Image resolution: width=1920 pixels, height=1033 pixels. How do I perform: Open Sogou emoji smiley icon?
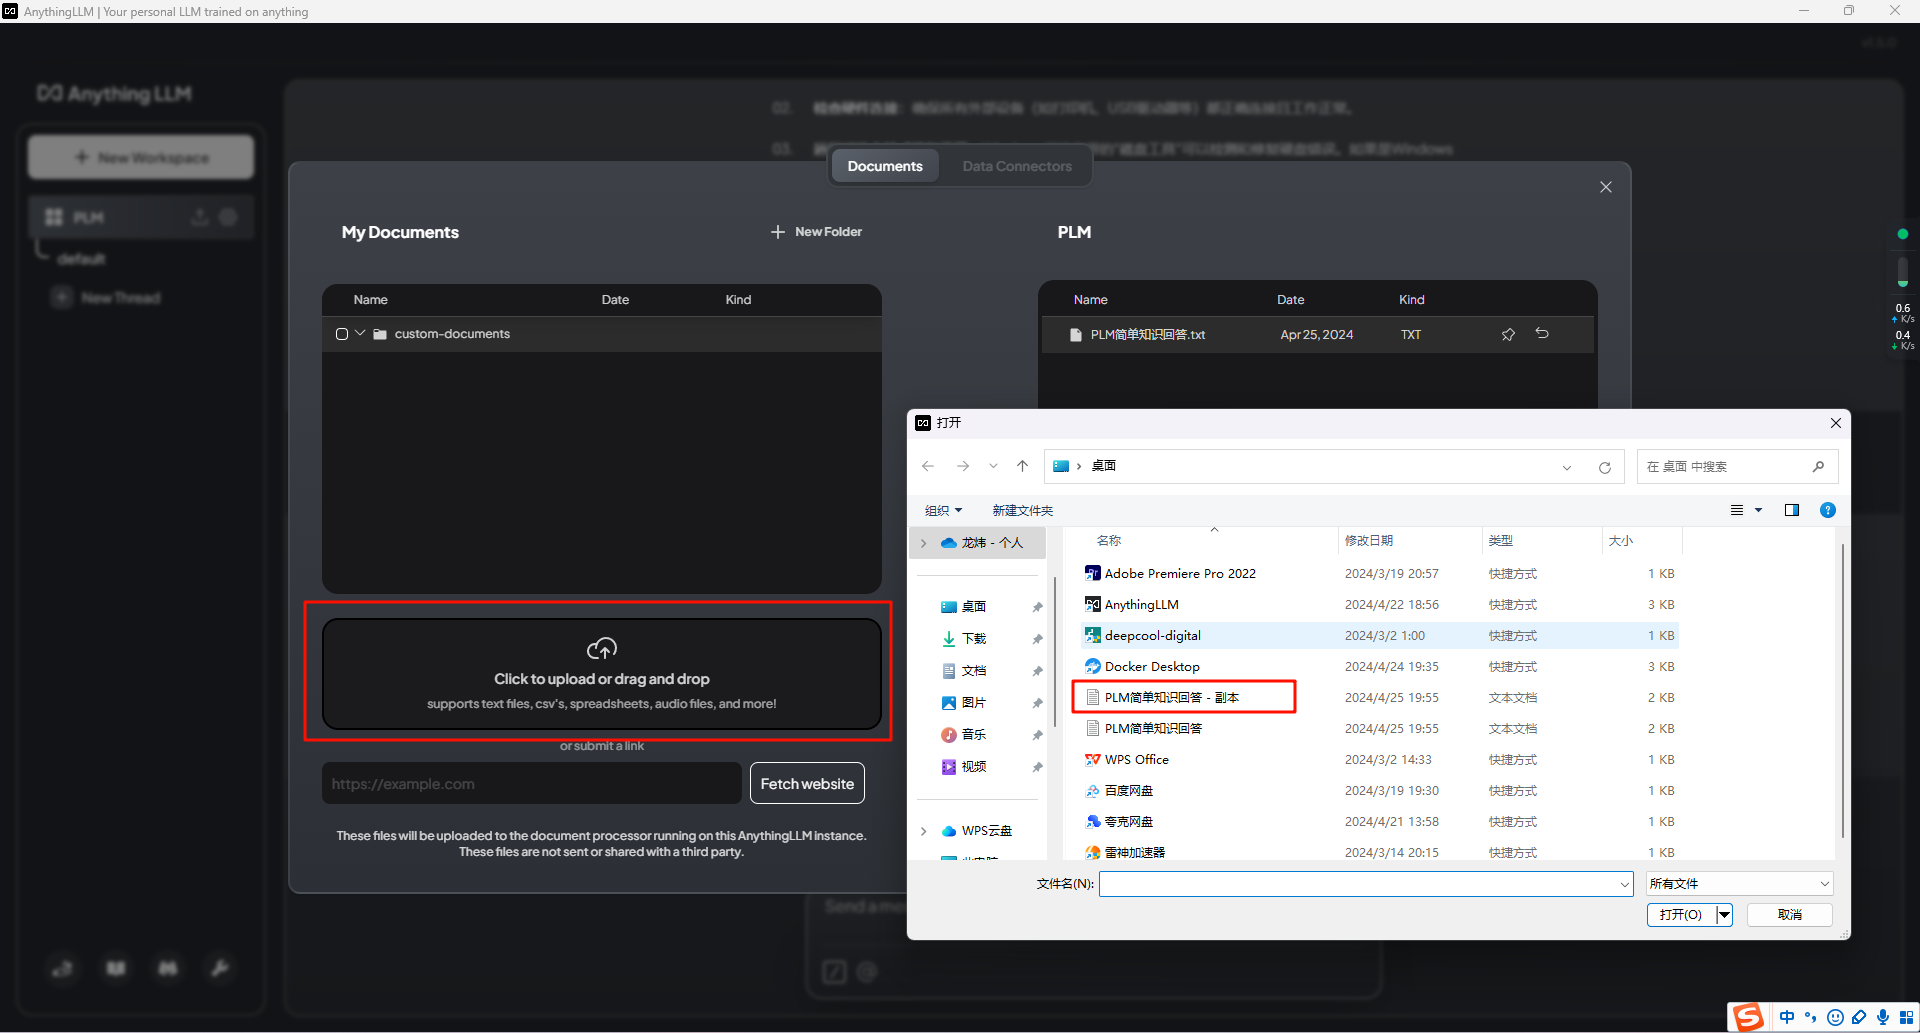[1835, 1018]
